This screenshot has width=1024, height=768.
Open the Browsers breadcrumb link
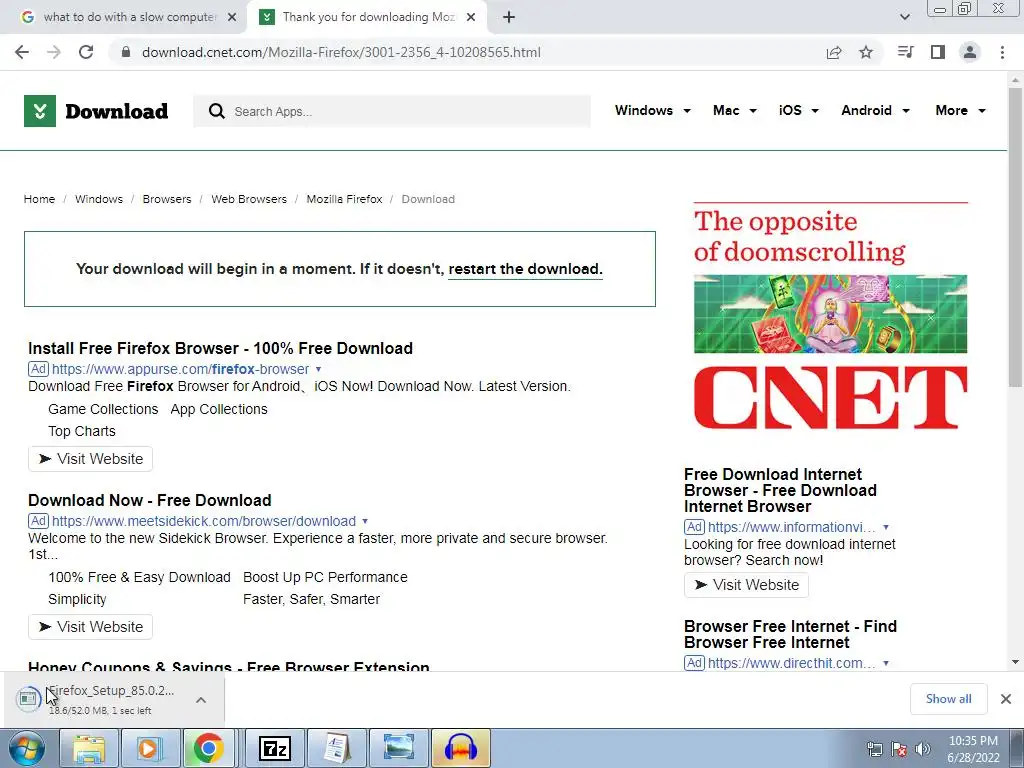tap(167, 199)
